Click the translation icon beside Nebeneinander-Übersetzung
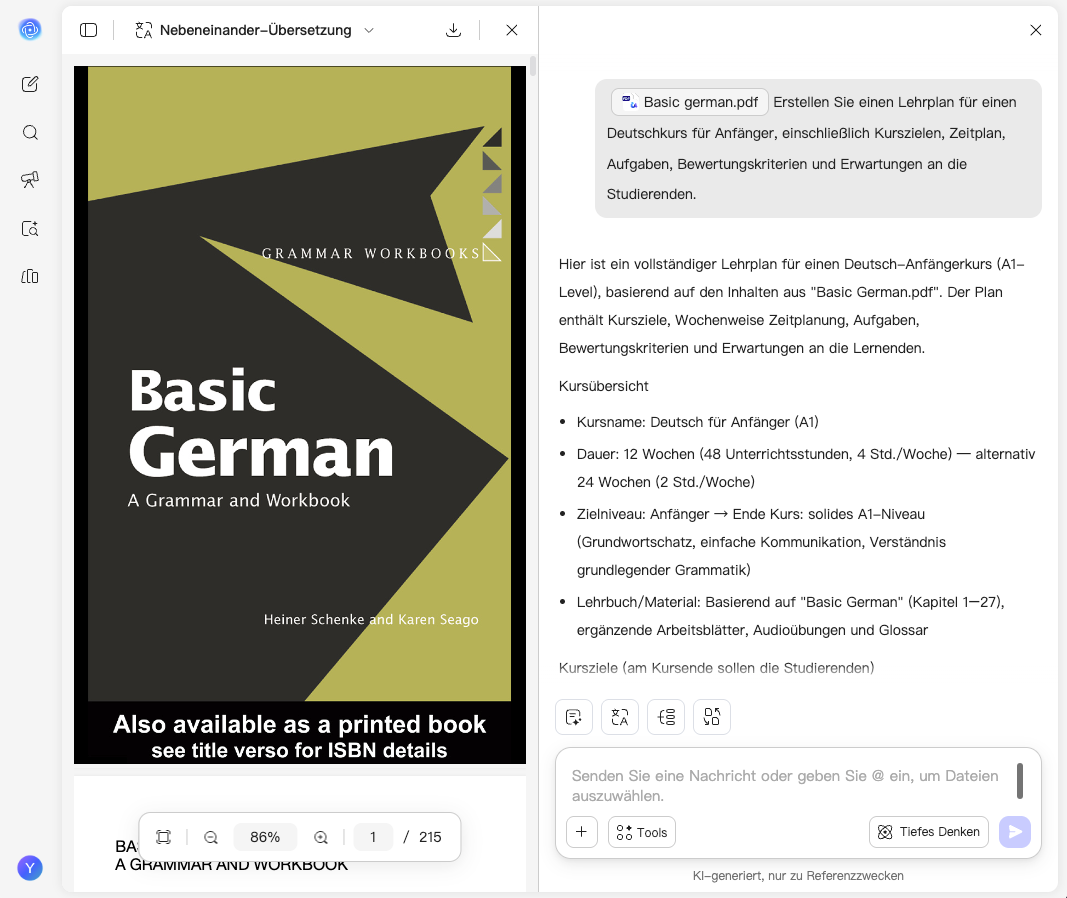Image resolution: width=1067 pixels, height=898 pixels. coord(144,30)
